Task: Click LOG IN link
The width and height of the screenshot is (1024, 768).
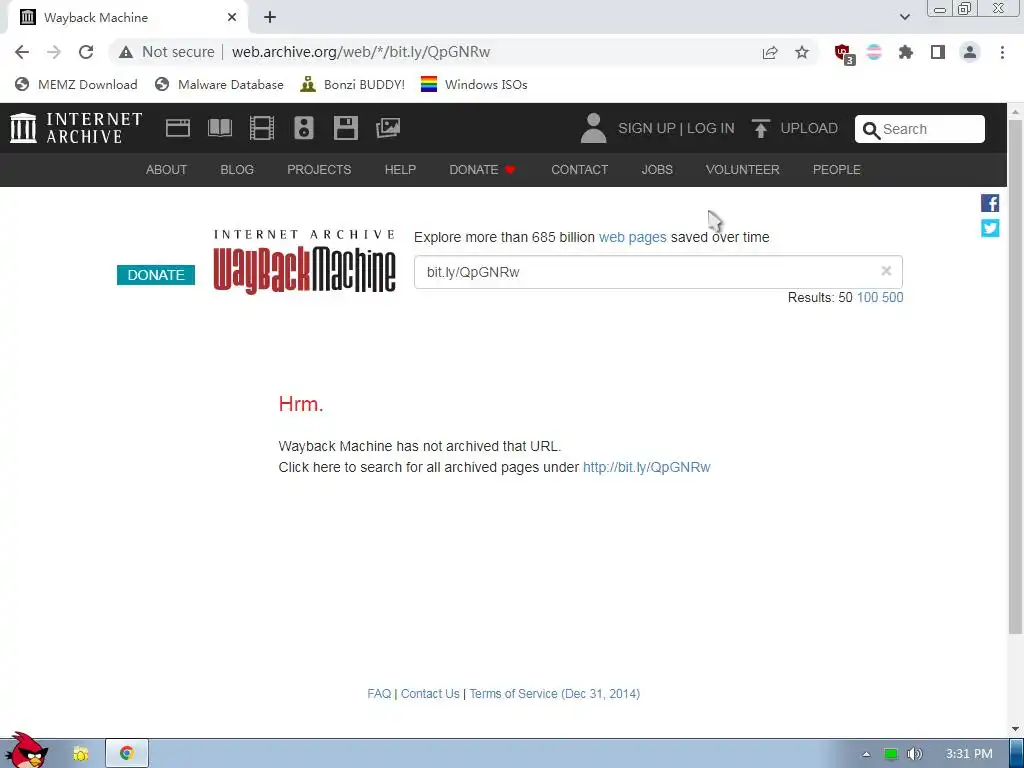Action: (x=711, y=128)
